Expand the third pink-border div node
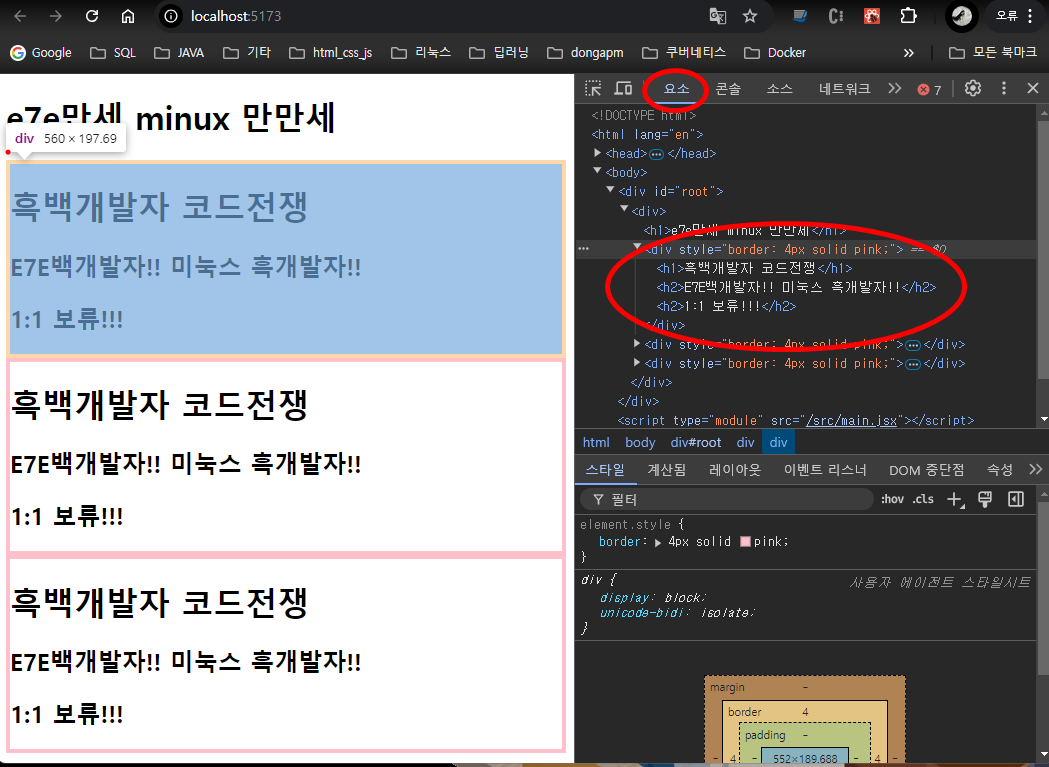Viewport: 1049px width, 767px height. coord(637,362)
